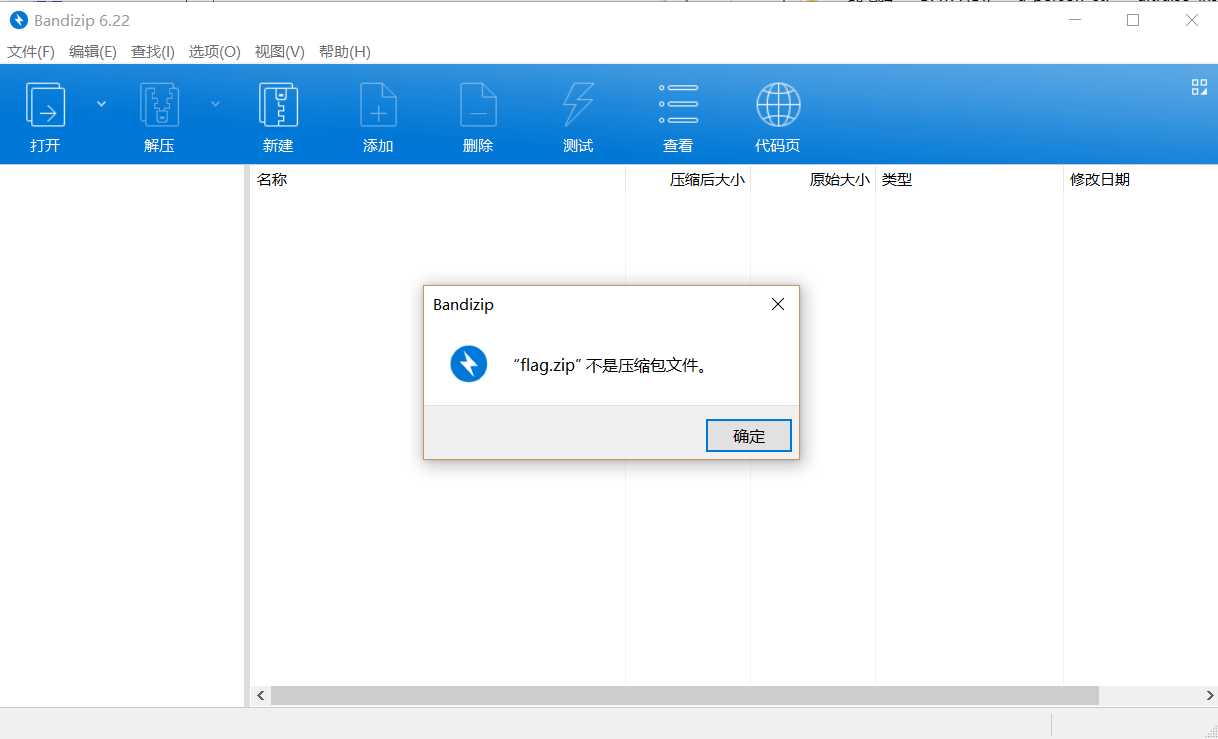Screen dimensions: 1218x739
Task: Click the Extract (解压) toolbar icon
Action: [159, 104]
